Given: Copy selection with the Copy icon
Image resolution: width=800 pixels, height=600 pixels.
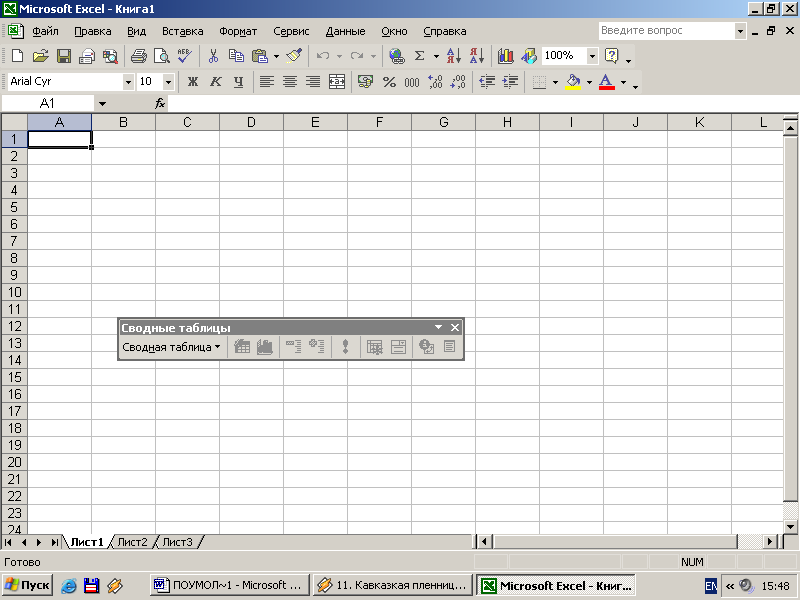Looking at the screenshot, I should (236, 56).
